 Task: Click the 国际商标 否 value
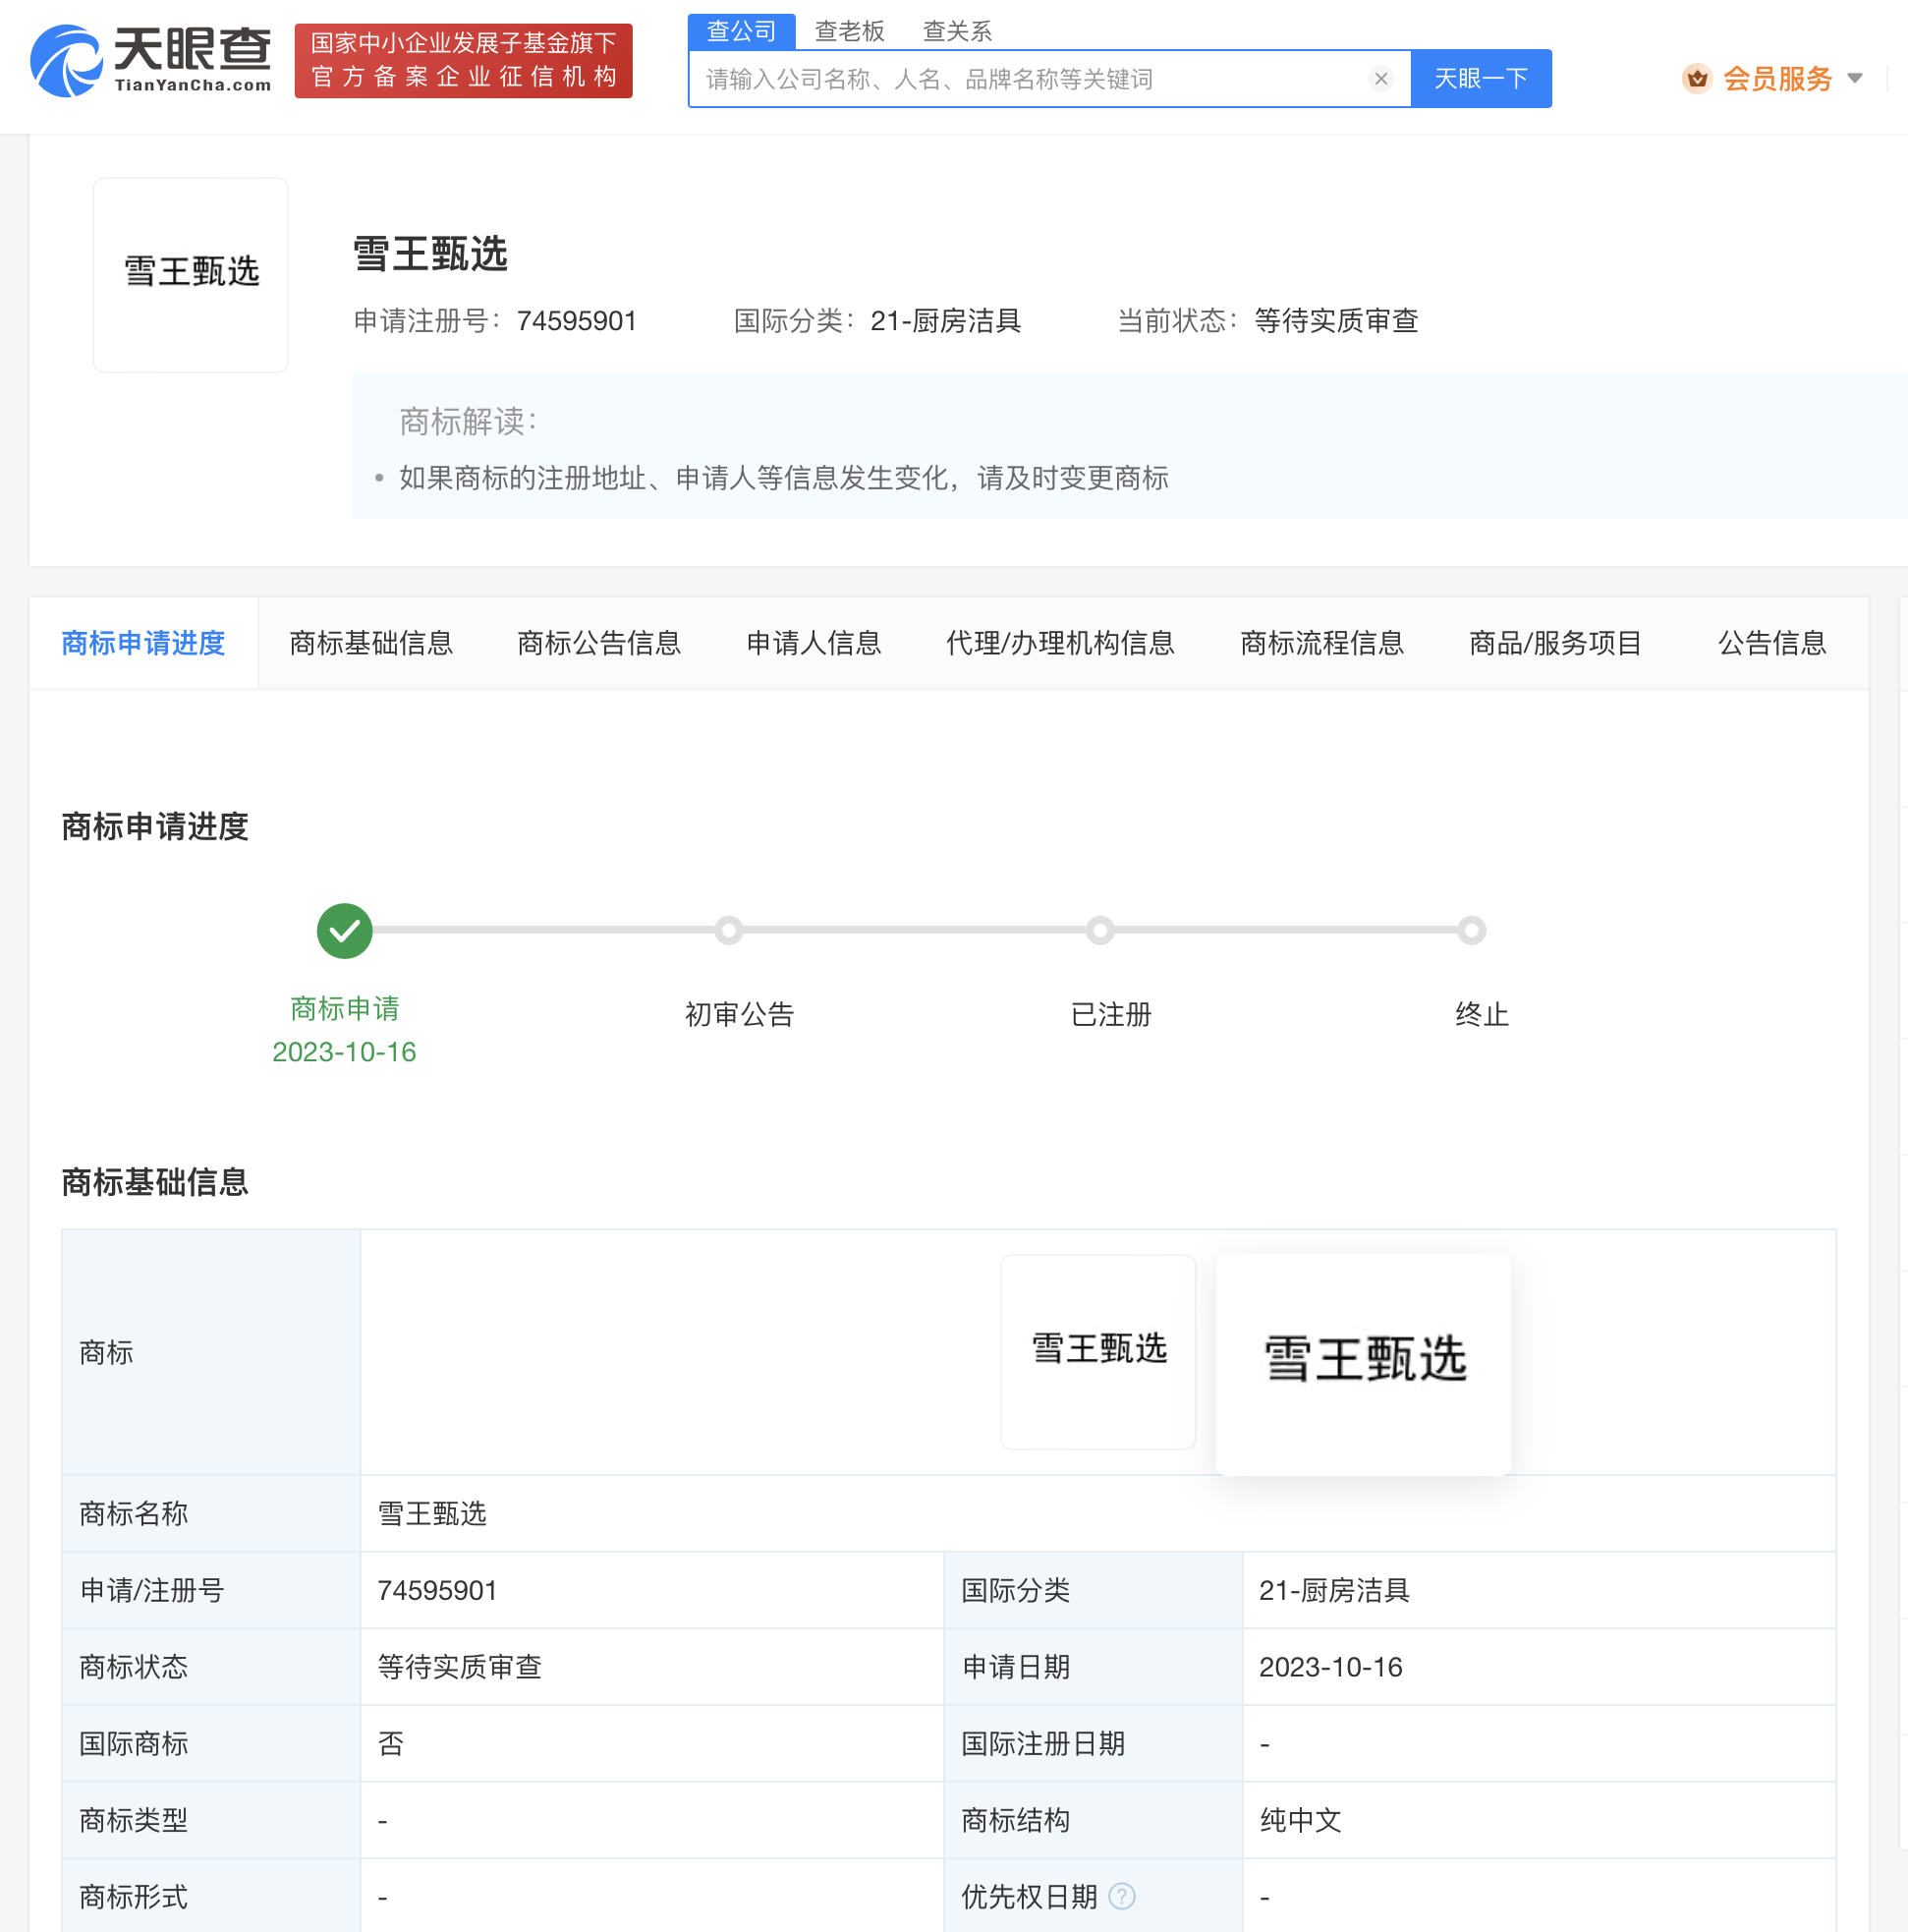pos(391,1744)
